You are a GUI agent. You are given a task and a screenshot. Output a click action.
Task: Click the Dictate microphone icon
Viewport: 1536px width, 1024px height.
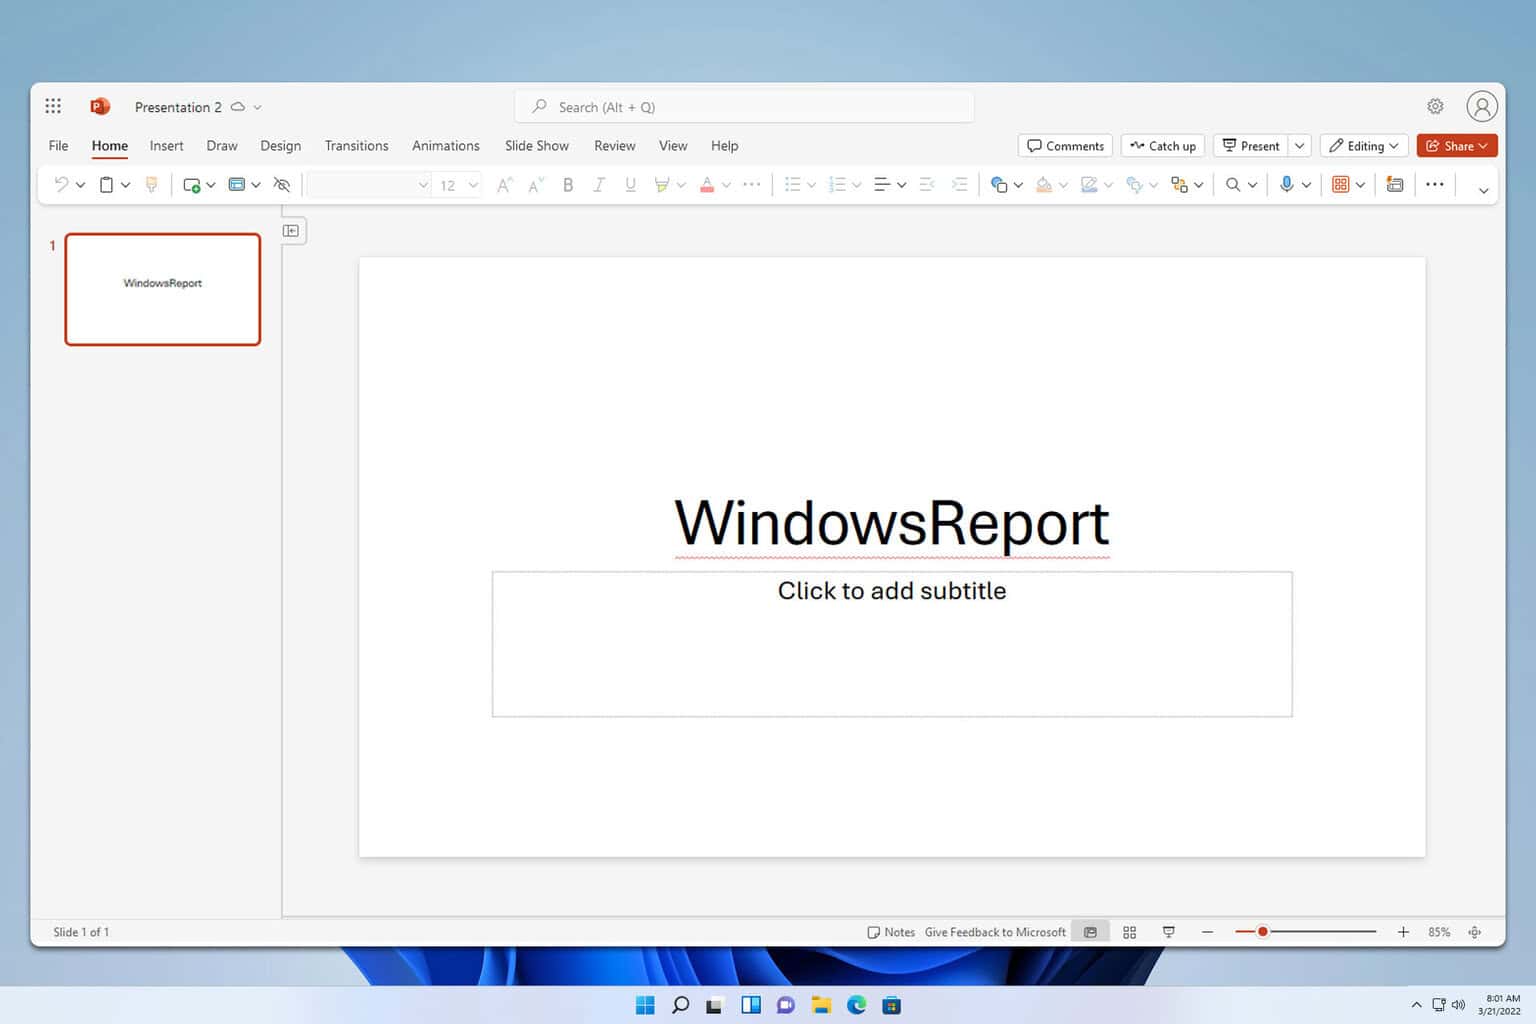tap(1287, 184)
